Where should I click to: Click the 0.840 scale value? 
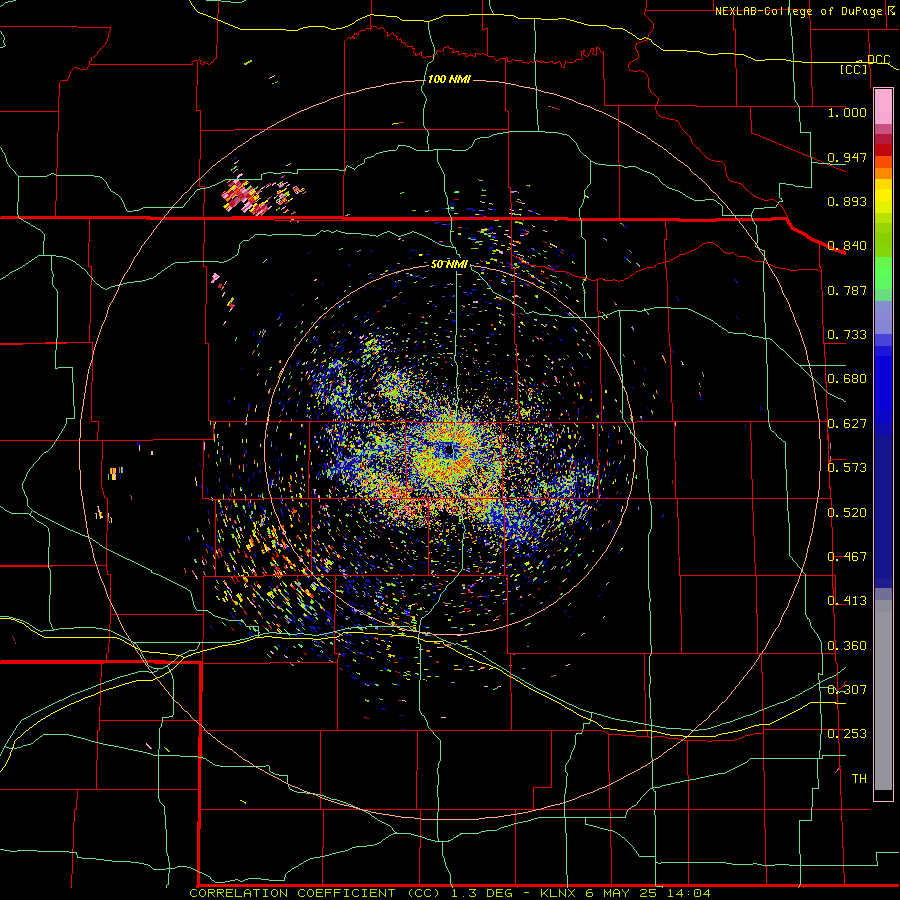click(847, 246)
